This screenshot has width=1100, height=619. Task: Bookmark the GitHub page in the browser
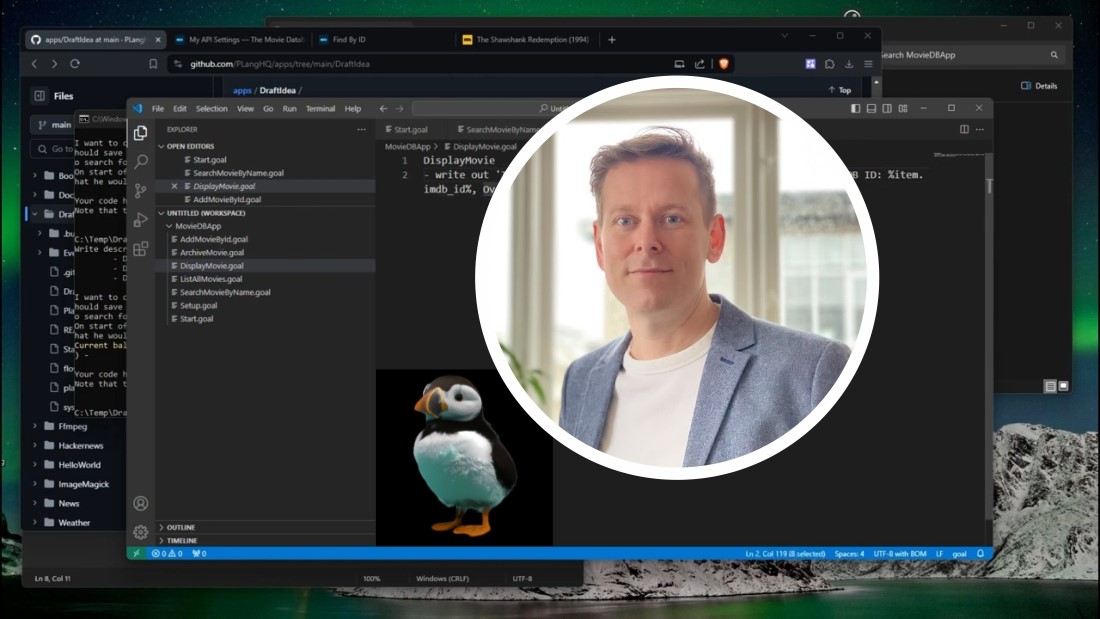pos(153,64)
